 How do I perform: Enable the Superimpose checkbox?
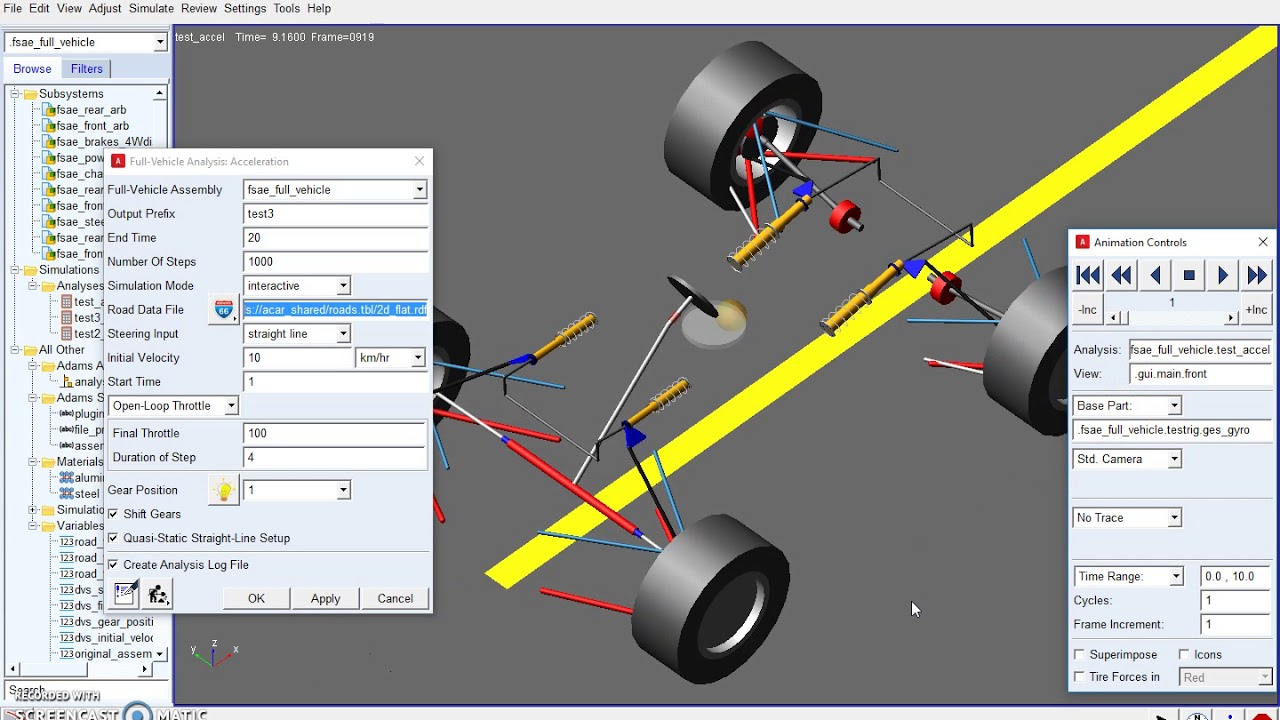pyautogui.click(x=1079, y=655)
